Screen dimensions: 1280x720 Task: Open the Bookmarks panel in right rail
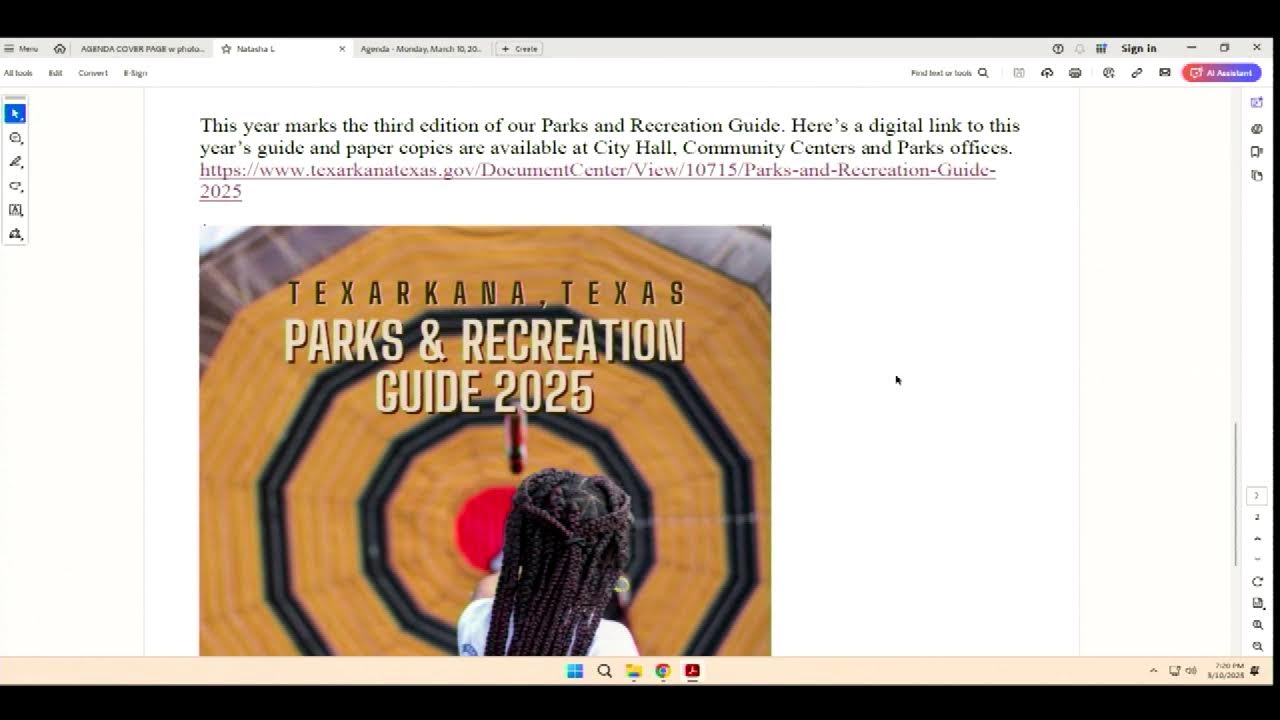point(1257,152)
